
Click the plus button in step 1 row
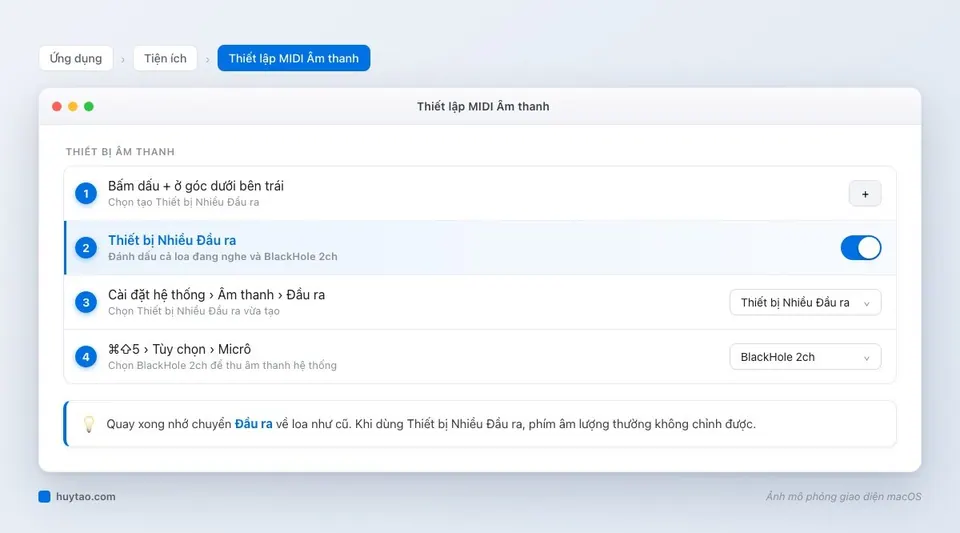[x=864, y=194]
